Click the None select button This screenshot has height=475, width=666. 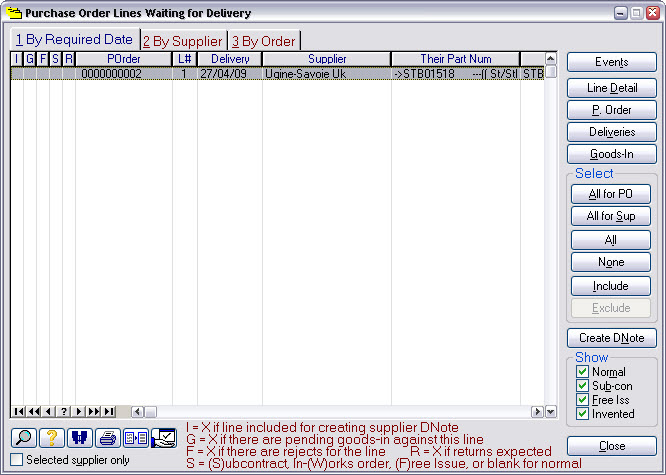611,262
